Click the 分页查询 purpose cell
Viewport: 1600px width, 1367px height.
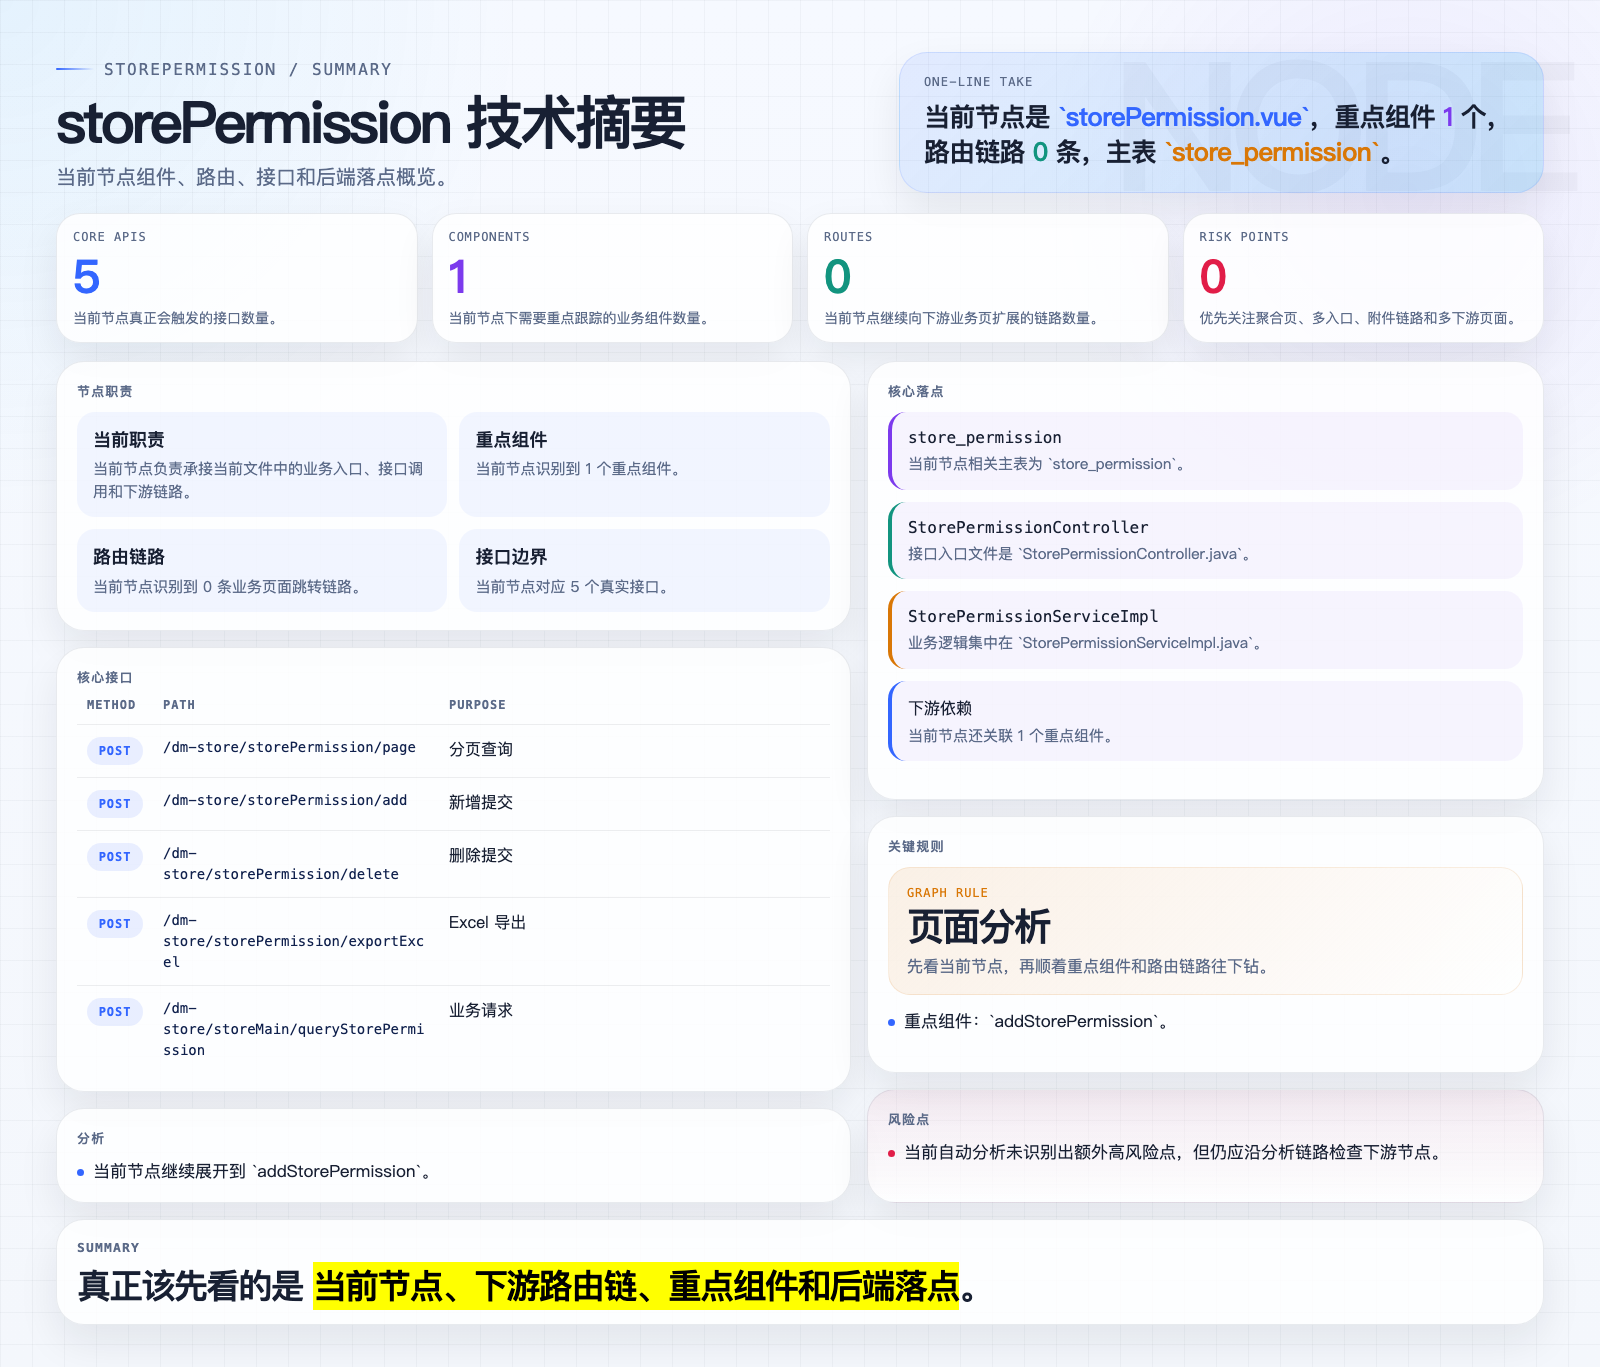pyautogui.click(x=481, y=749)
